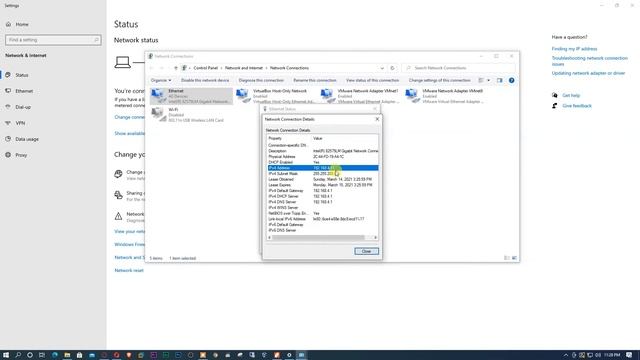Expand the address bar history dropdown
This screenshot has width=640, height=360.
(382, 68)
